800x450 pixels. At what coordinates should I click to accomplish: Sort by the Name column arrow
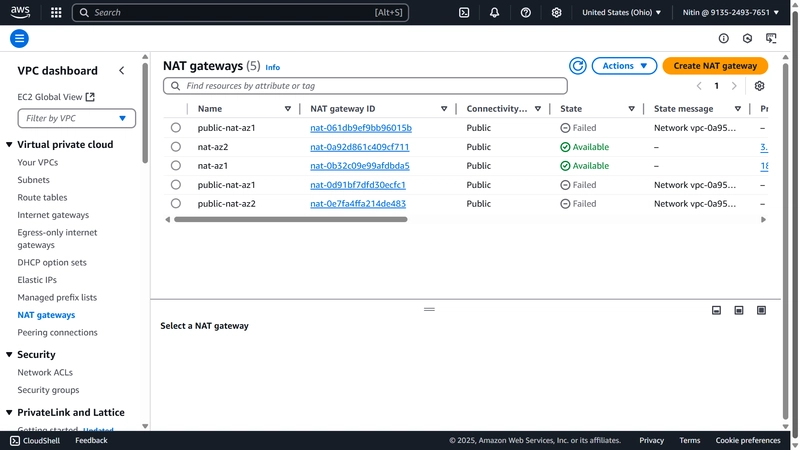(288, 109)
